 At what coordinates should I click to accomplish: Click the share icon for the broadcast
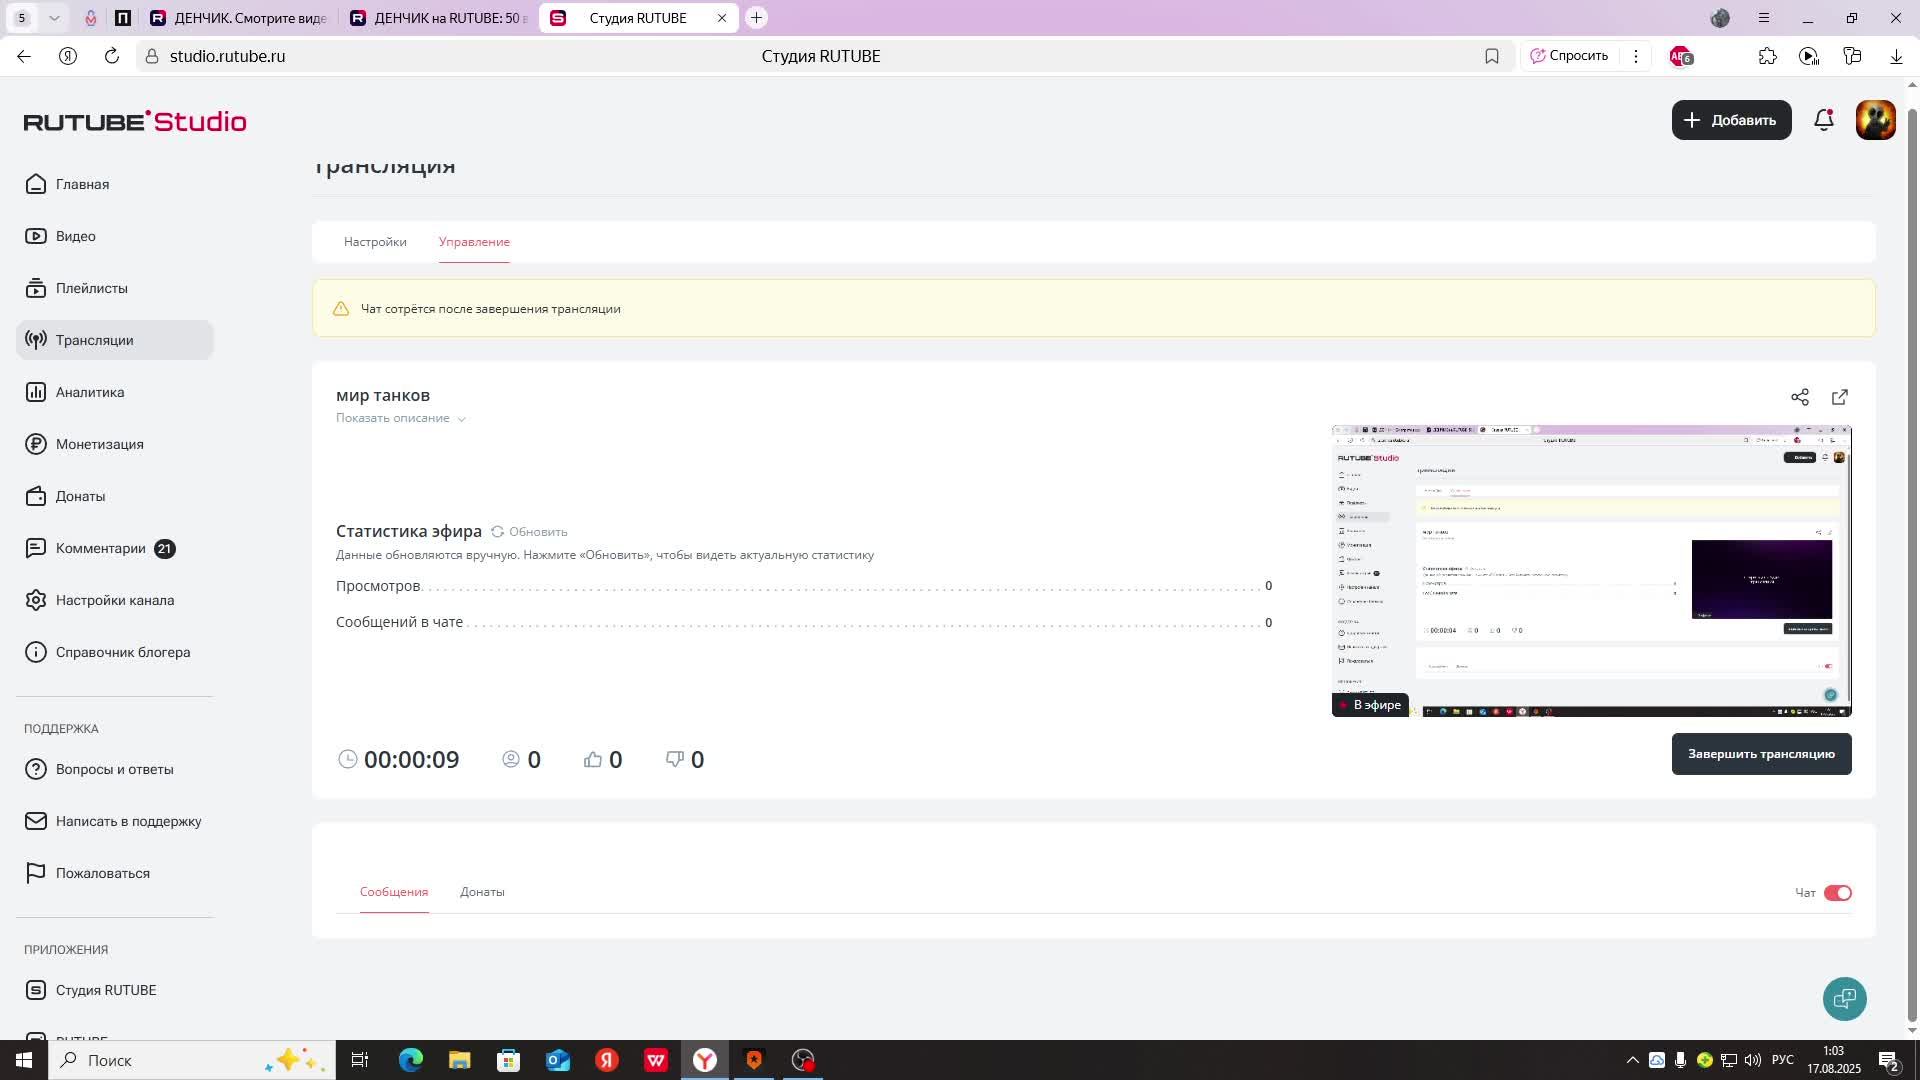[1800, 397]
